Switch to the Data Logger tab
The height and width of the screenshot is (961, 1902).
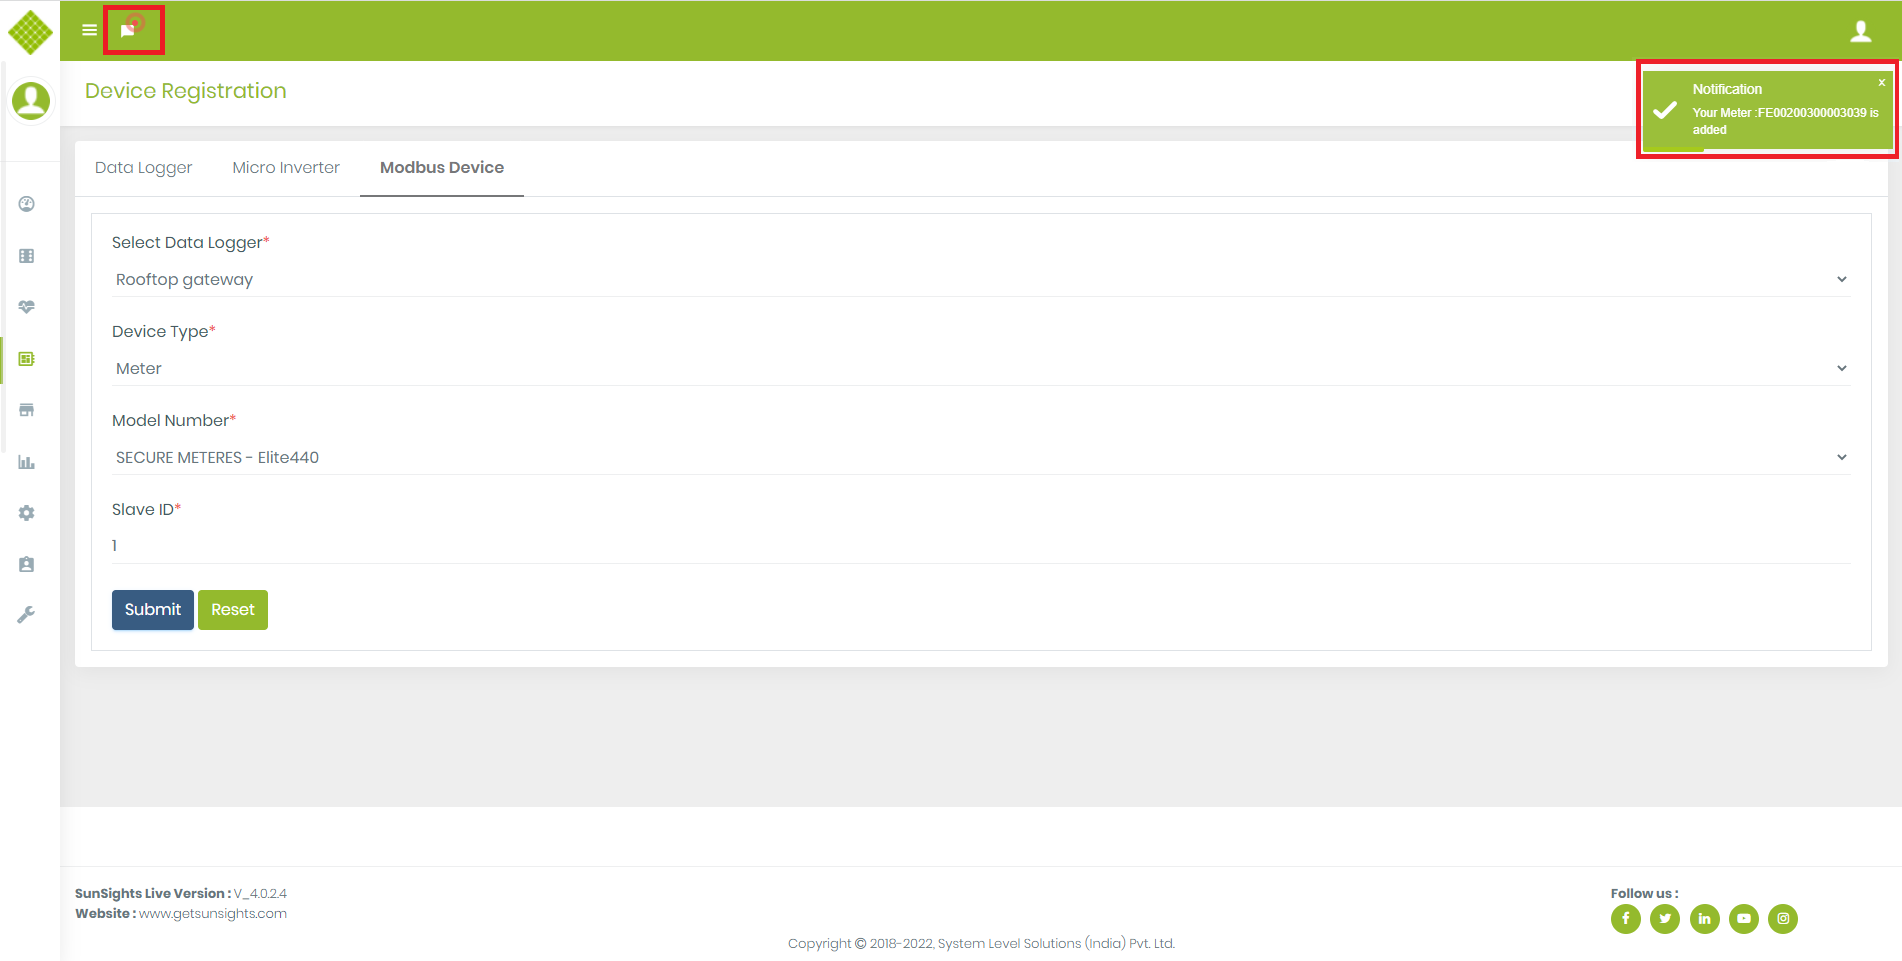tap(143, 168)
